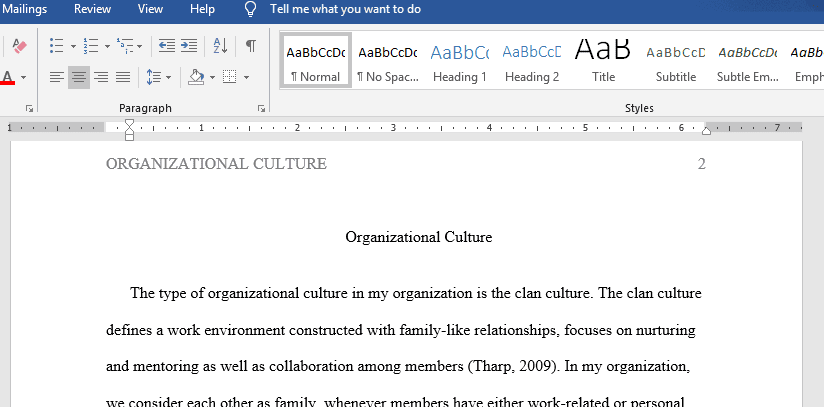The width and height of the screenshot is (824, 407).
Task: Open the Borders dropdown arrow
Action: 246,78
